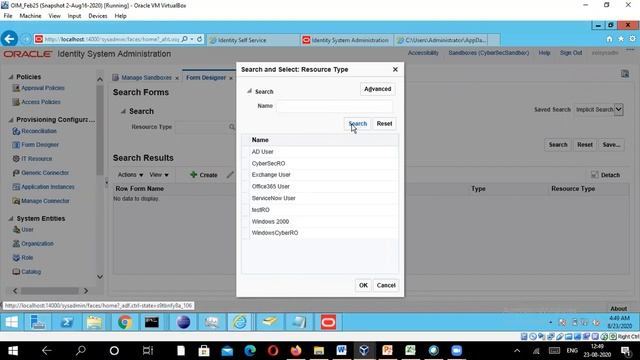Click the Search button in Resource Type dialog
This screenshot has width=640, height=360.
[358, 124]
